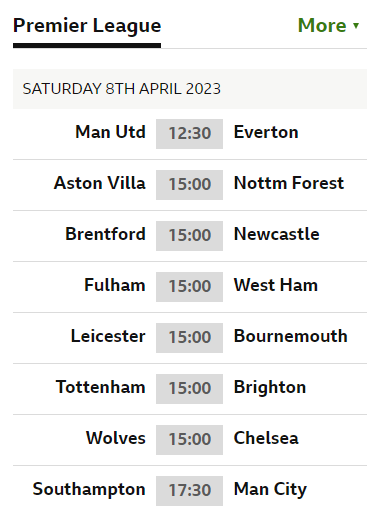Open the Fulham team link
The image size is (390, 522).
[115, 285]
